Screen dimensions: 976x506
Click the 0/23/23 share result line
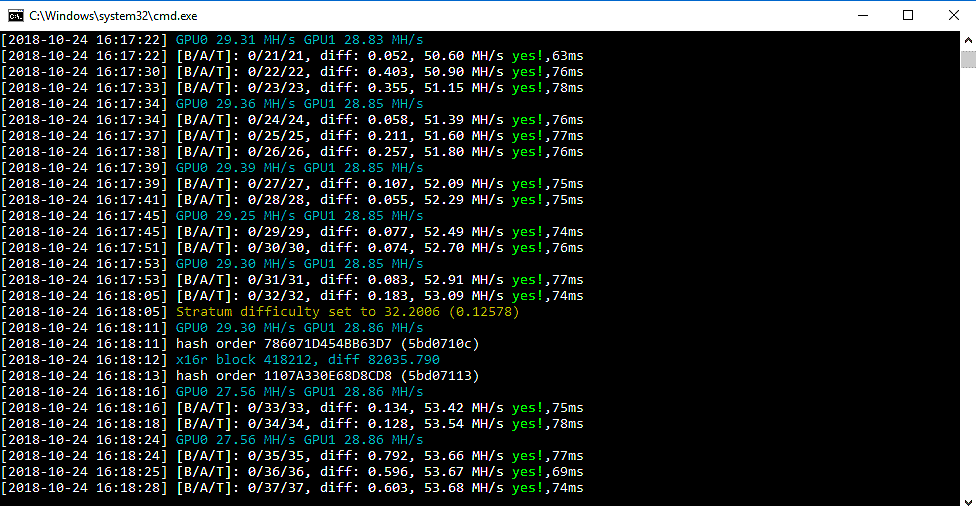(x=293, y=88)
